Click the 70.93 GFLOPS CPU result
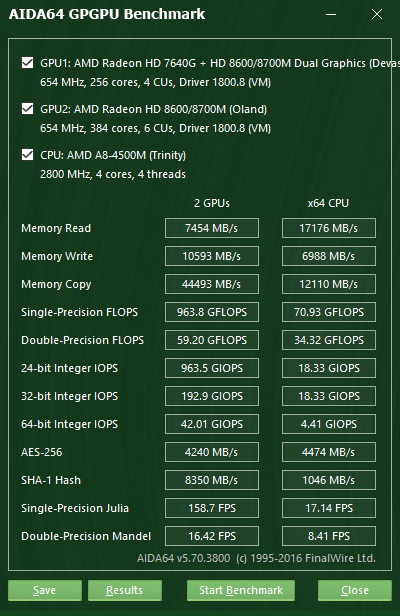The width and height of the screenshot is (400, 616). [329, 312]
